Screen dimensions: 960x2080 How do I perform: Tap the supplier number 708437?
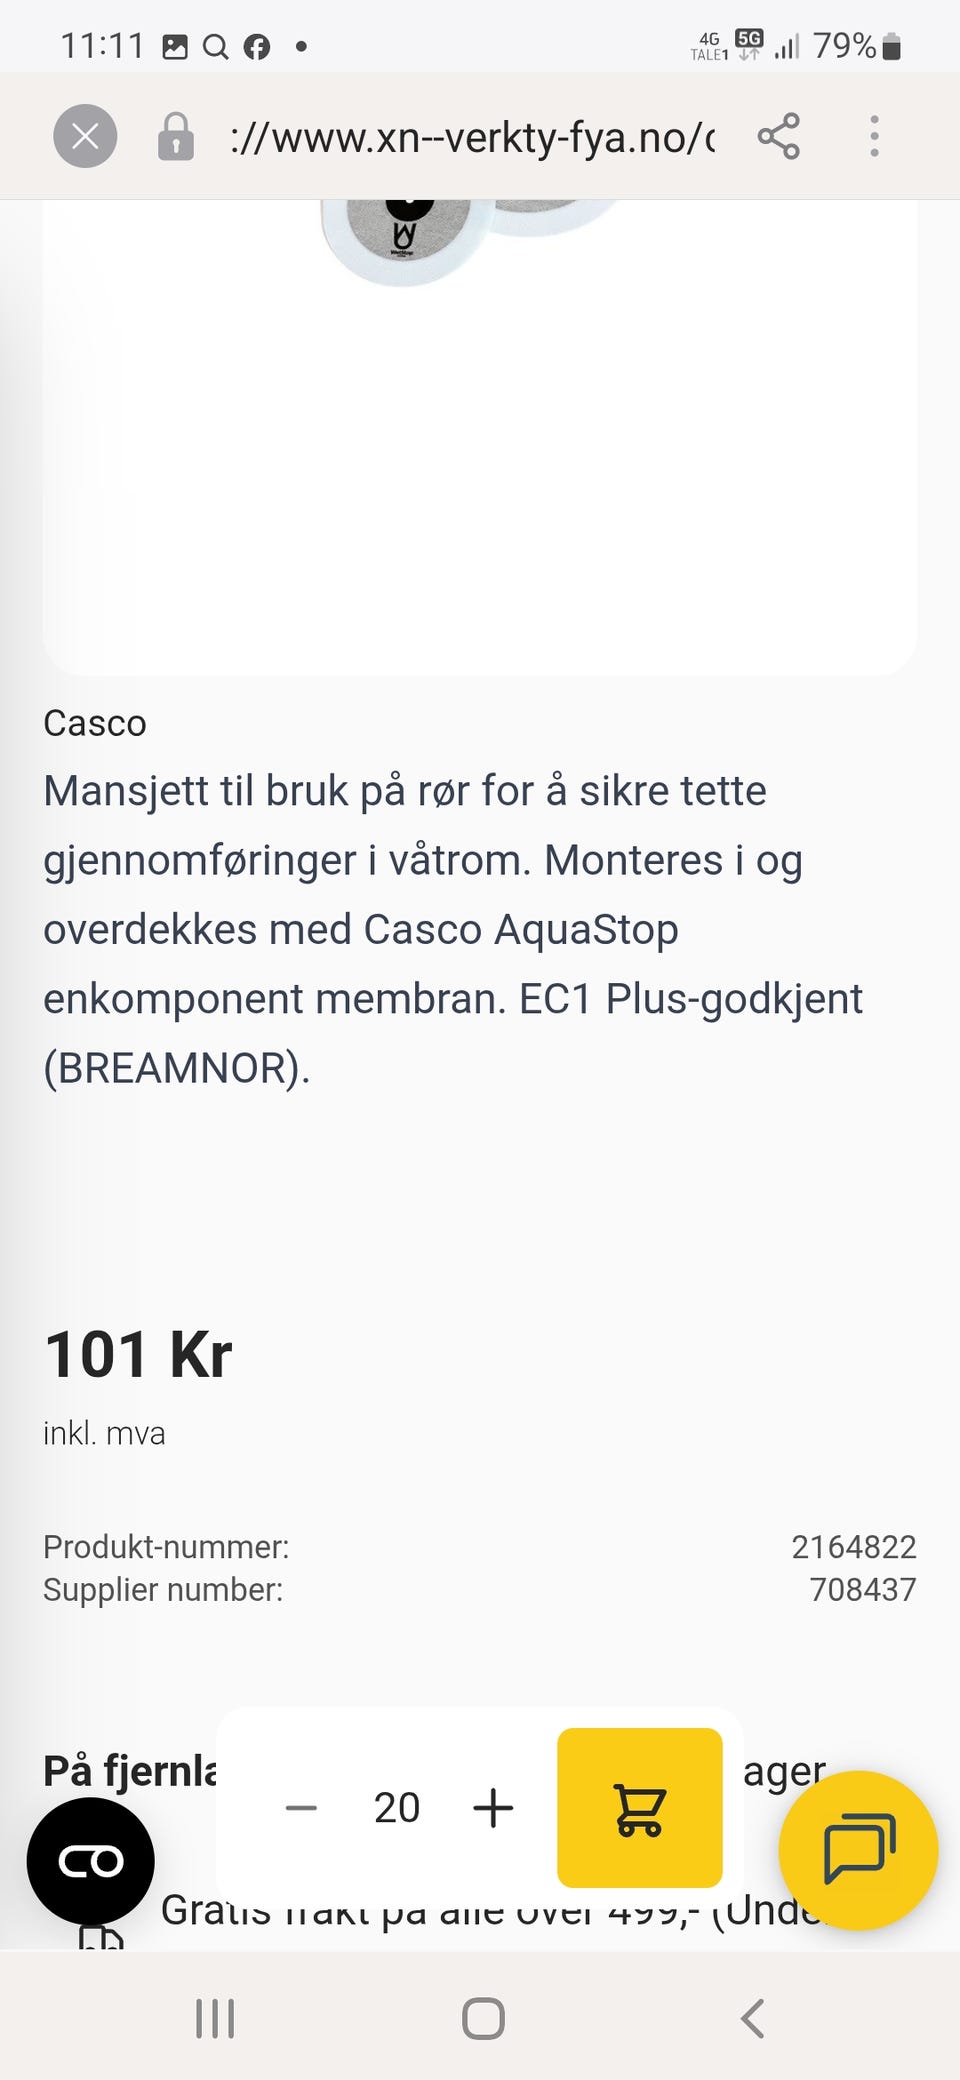(x=863, y=1589)
